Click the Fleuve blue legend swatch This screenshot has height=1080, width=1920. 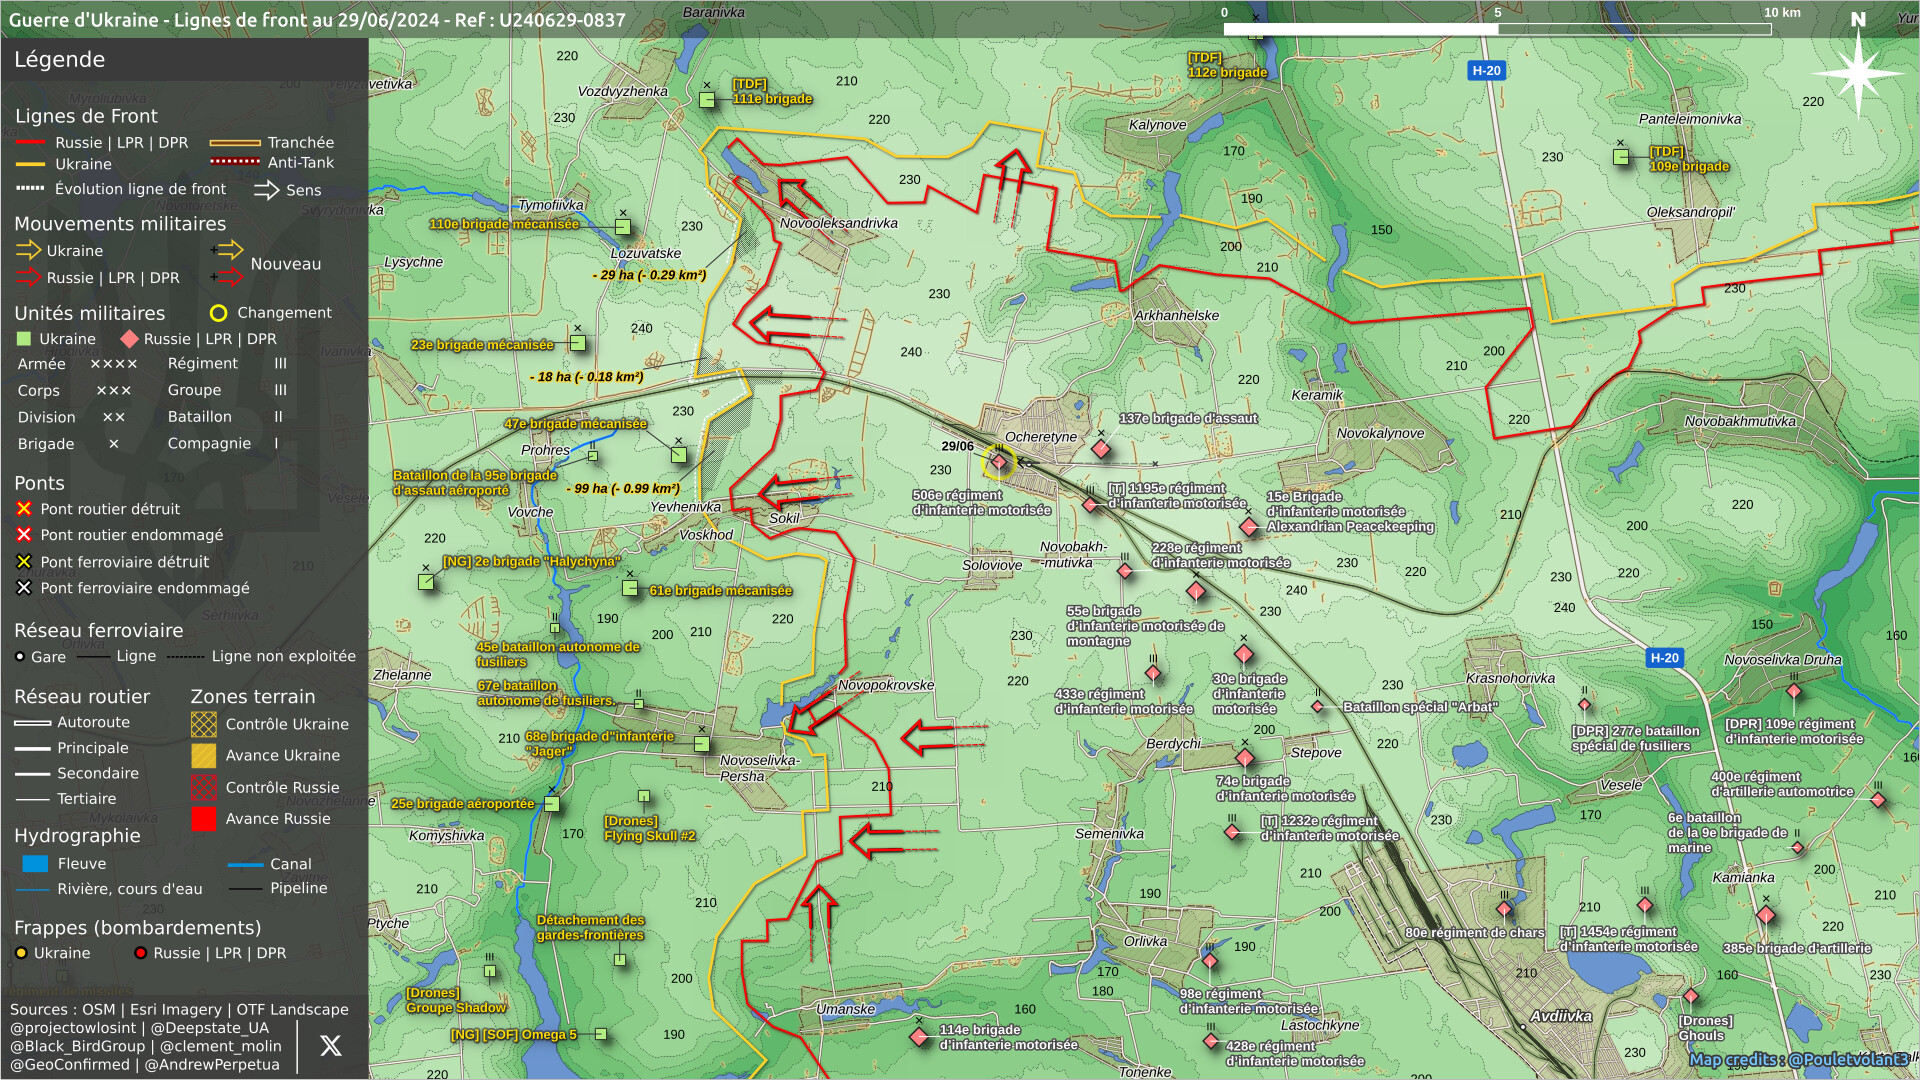click(35, 864)
